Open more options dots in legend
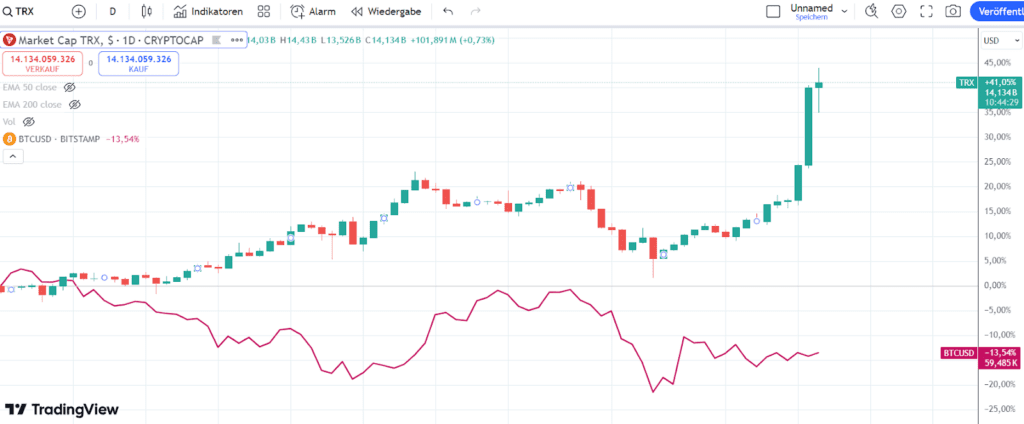The width and height of the screenshot is (1024, 424). [236, 40]
